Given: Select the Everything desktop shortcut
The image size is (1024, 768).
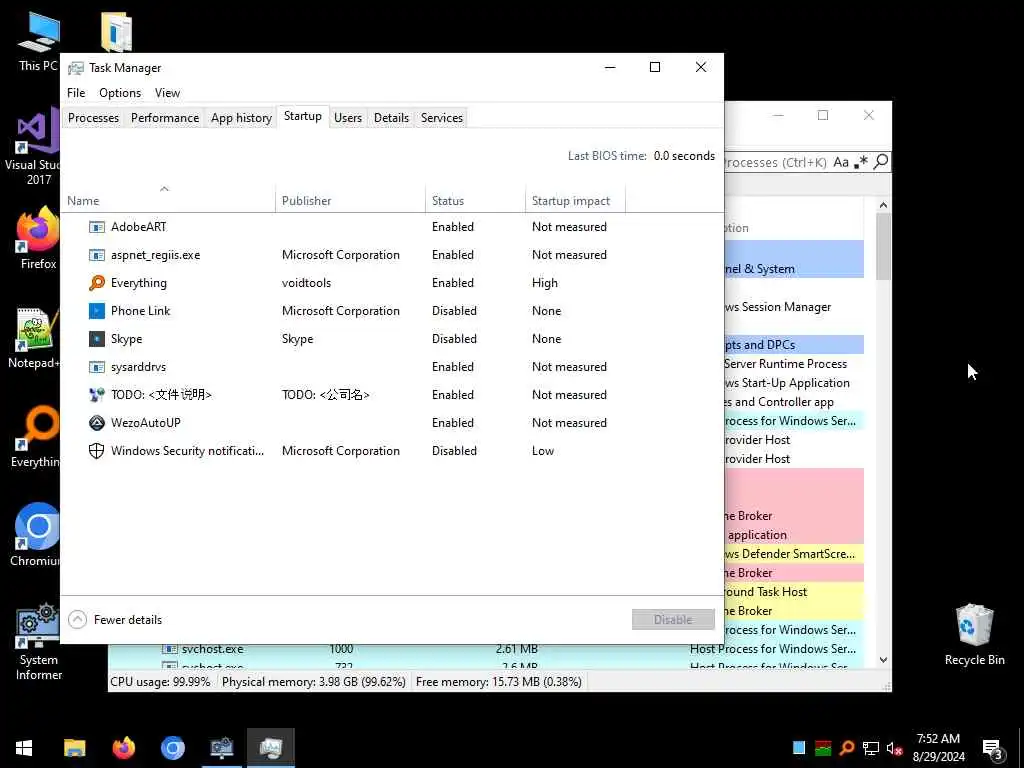Looking at the screenshot, I should pyautogui.click(x=35, y=436).
